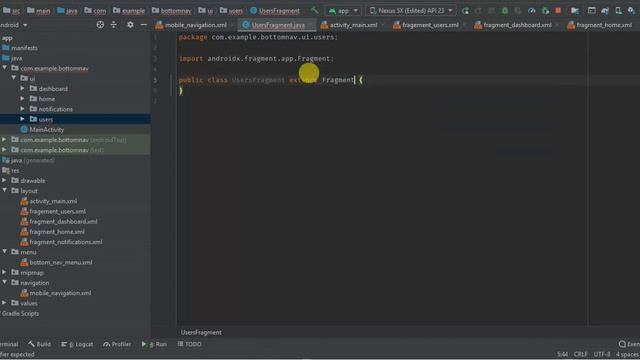Open the Terminal tool window
The width and height of the screenshot is (640, 360).
tap(9, 344)
